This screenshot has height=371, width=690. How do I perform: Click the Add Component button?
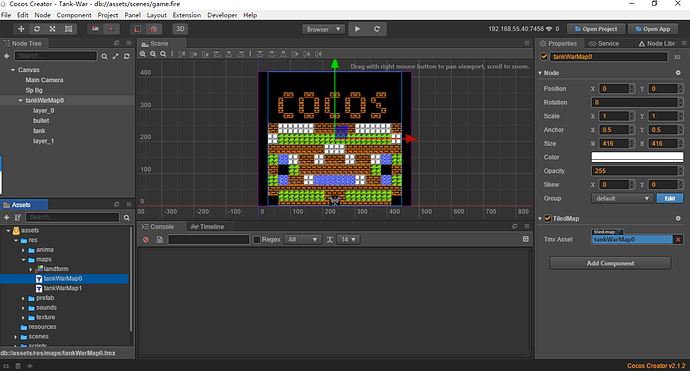pos(610,263)
